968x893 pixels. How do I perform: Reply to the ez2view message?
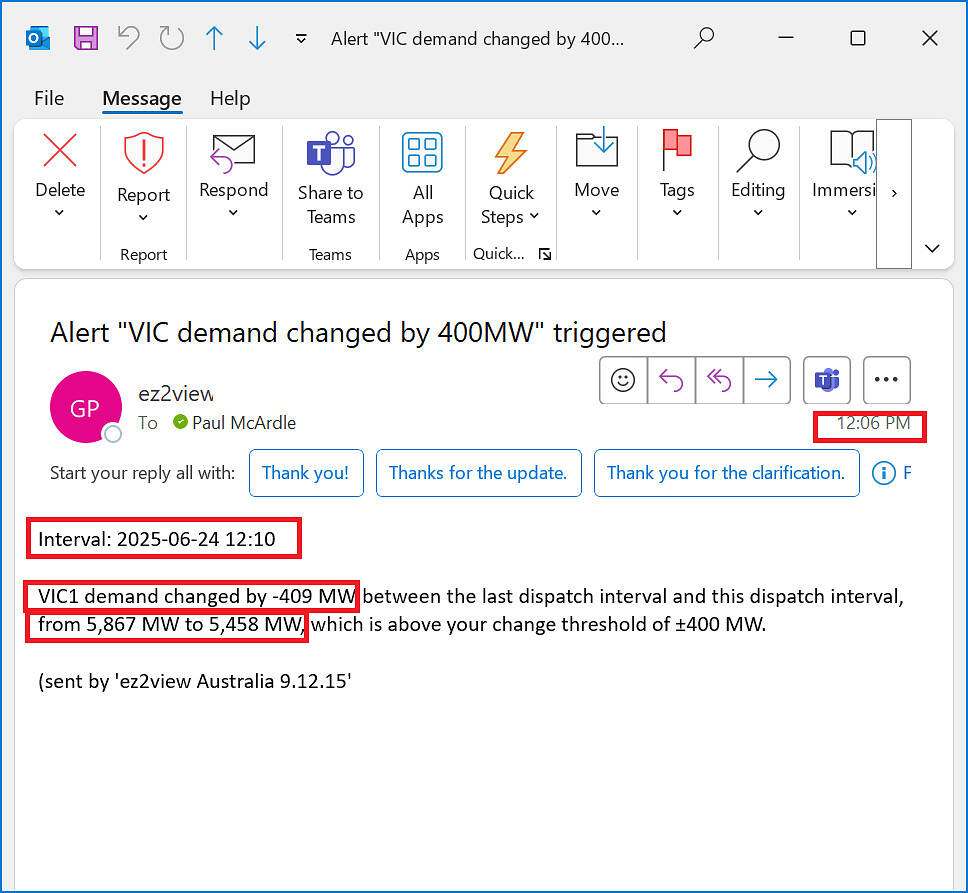tap(671, 380)
